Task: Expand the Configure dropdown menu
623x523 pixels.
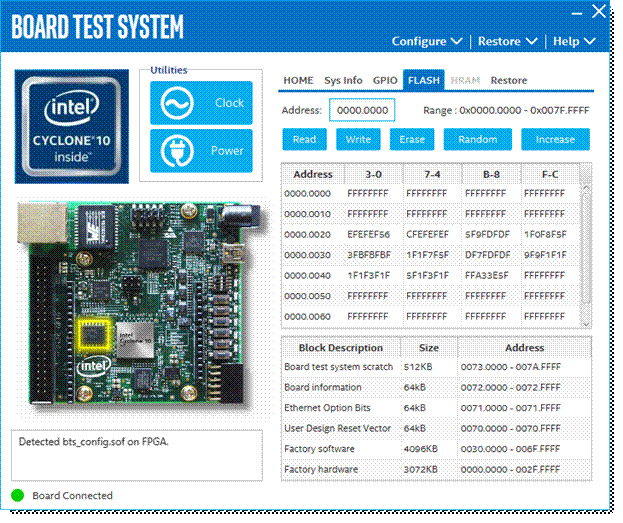Action: 427,41
